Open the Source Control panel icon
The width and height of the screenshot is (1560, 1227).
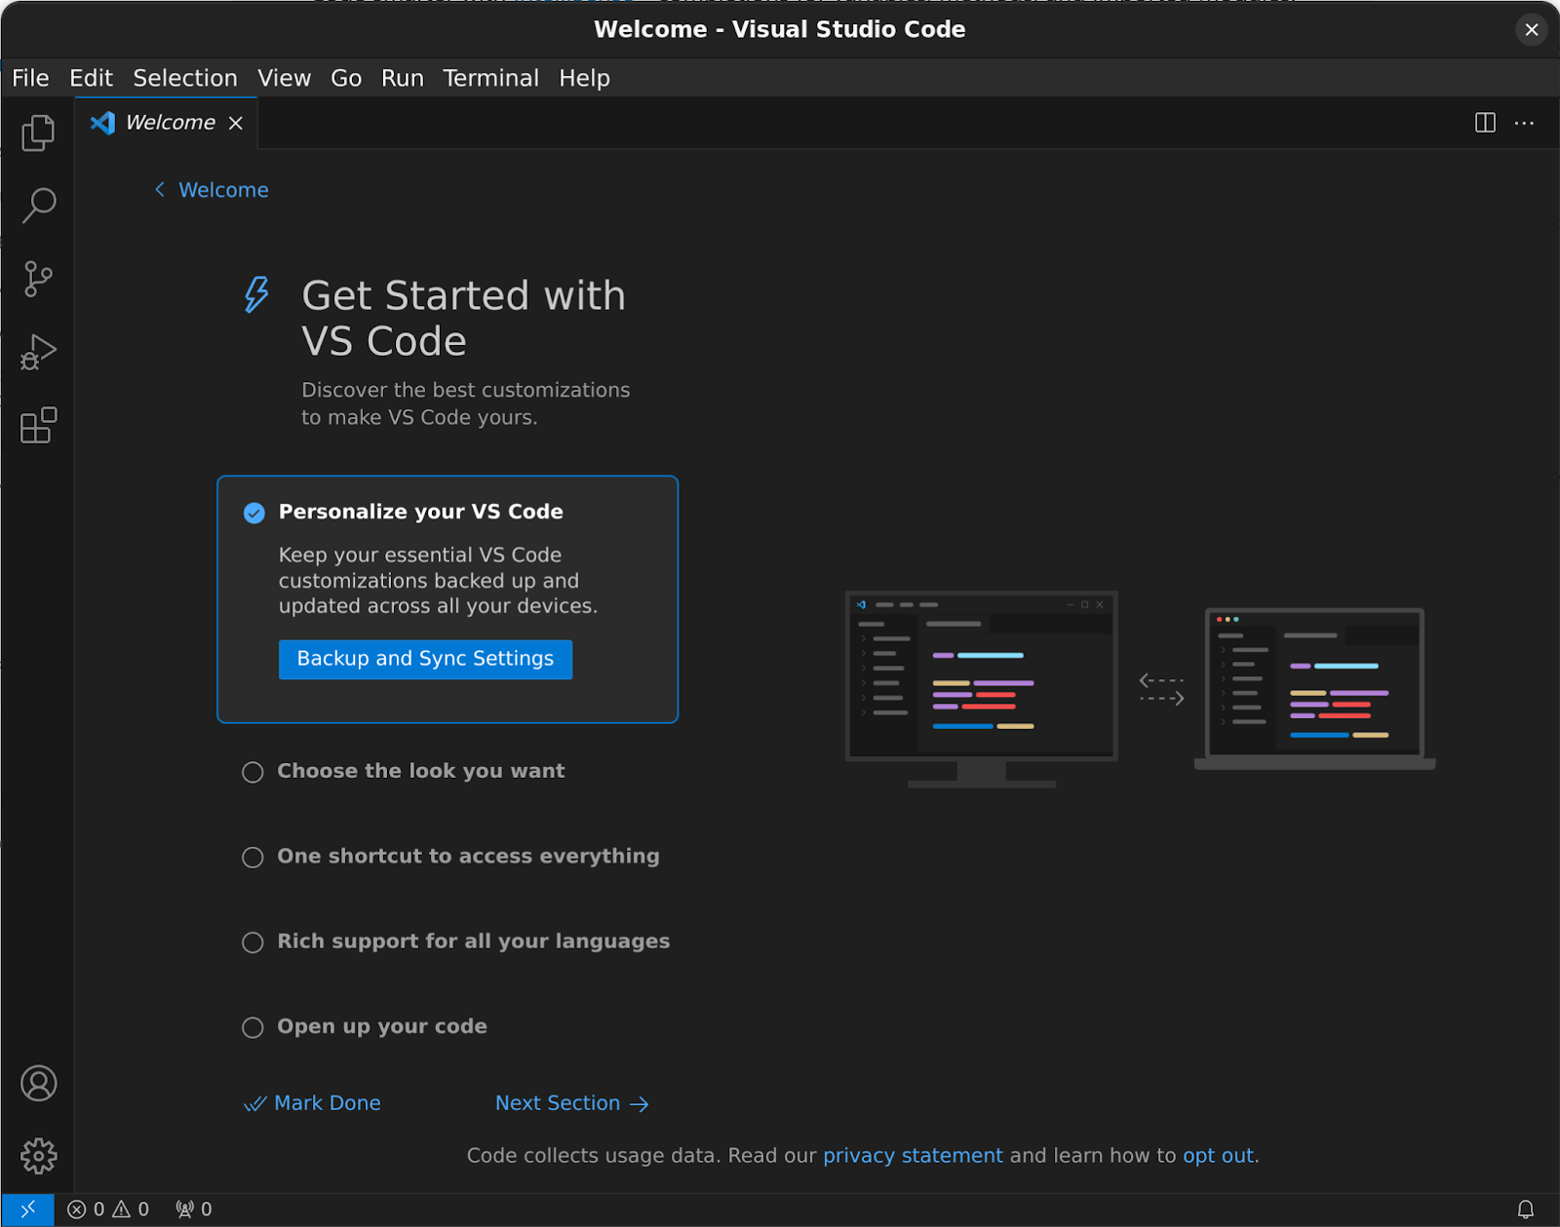click(38, 278)
